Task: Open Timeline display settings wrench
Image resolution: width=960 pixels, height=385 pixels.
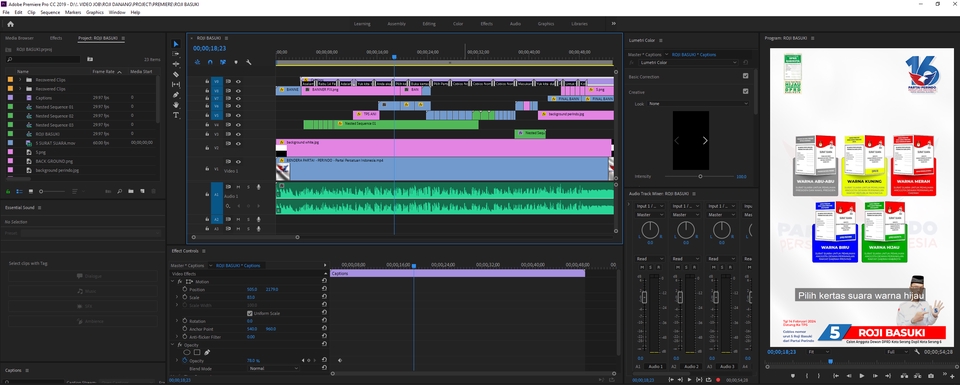Action: [249, 62]
